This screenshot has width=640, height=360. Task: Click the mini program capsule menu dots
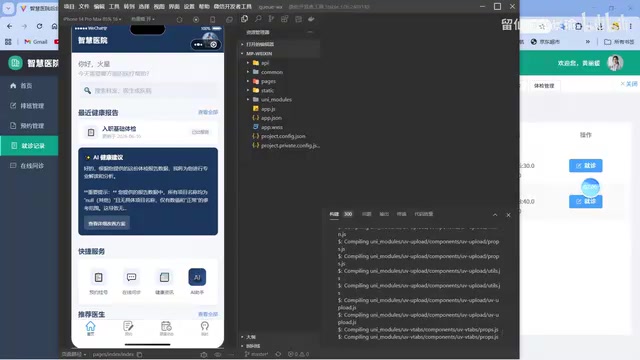199,44
